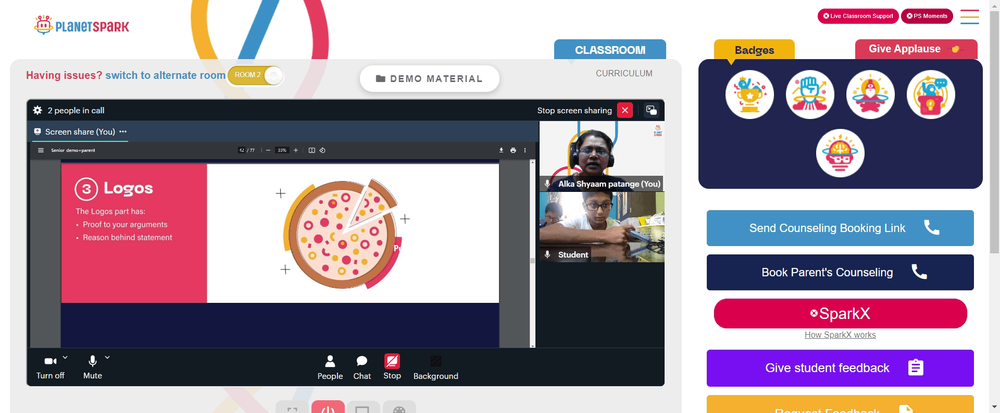
Task: Click Stop screen share button in toolbar
Action: (392, 366)
